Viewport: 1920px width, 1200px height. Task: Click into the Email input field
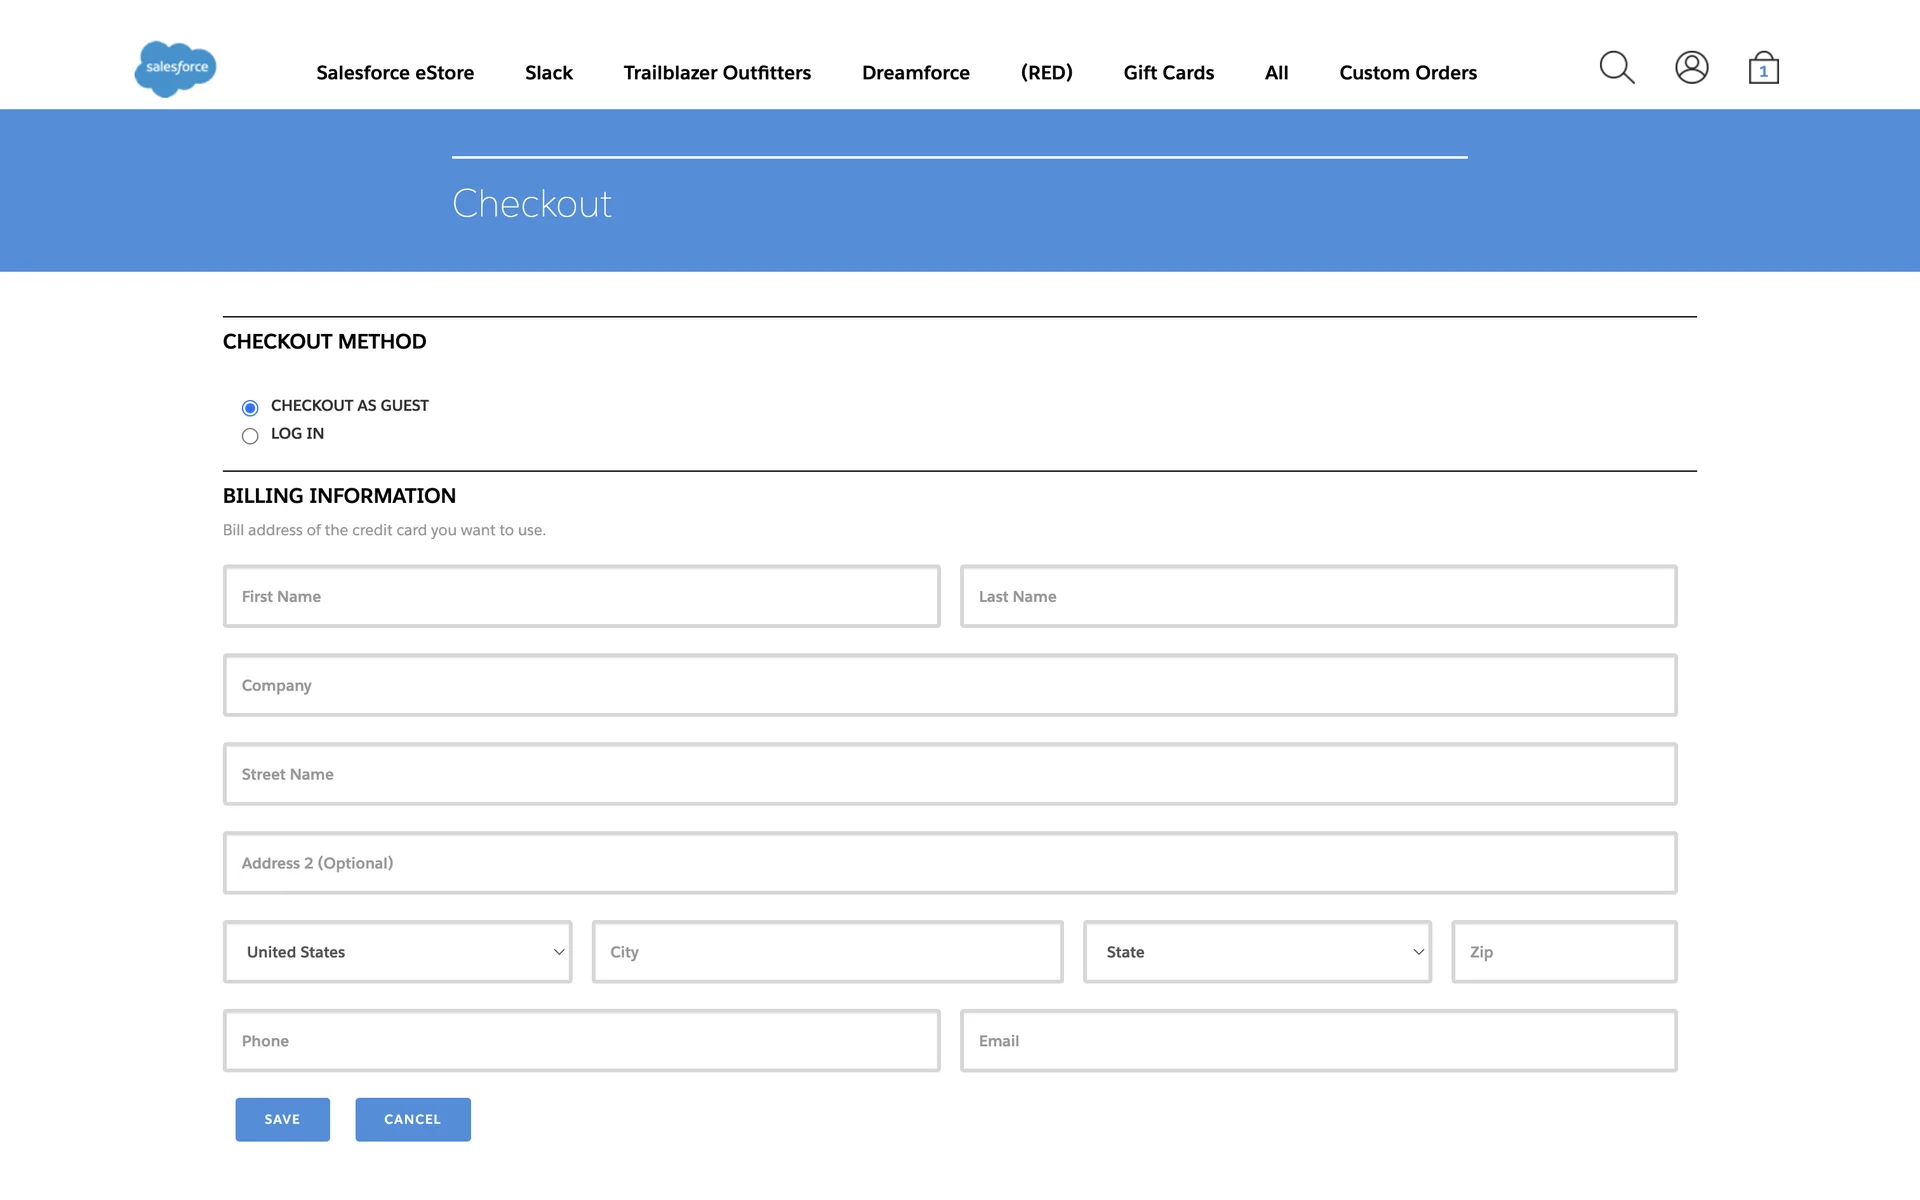point(1318,1041)
